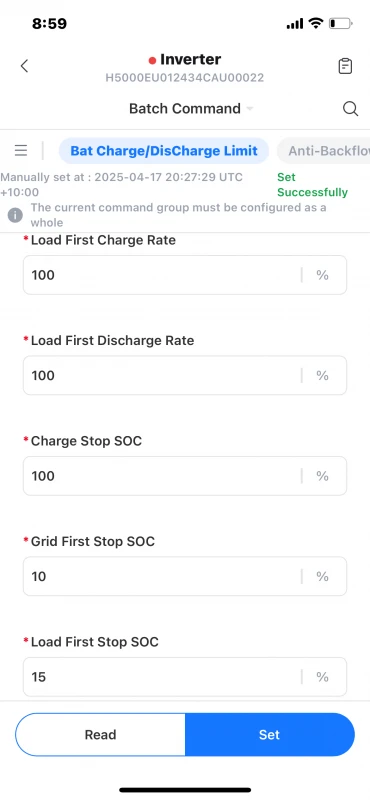The image size is (370, 800).
Task: Select Bat Charge/DisCharge Limit tab
Action: tap(164, 151)
